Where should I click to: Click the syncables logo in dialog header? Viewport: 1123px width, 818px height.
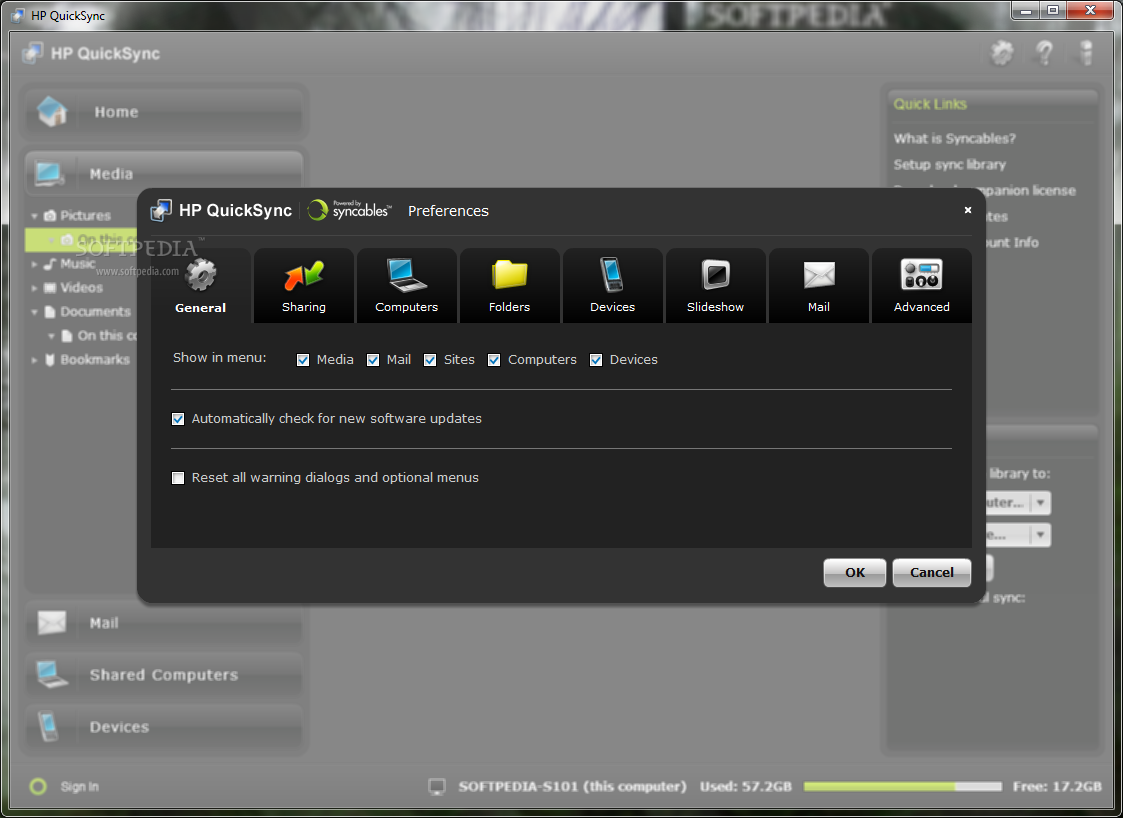click(349, 209)
